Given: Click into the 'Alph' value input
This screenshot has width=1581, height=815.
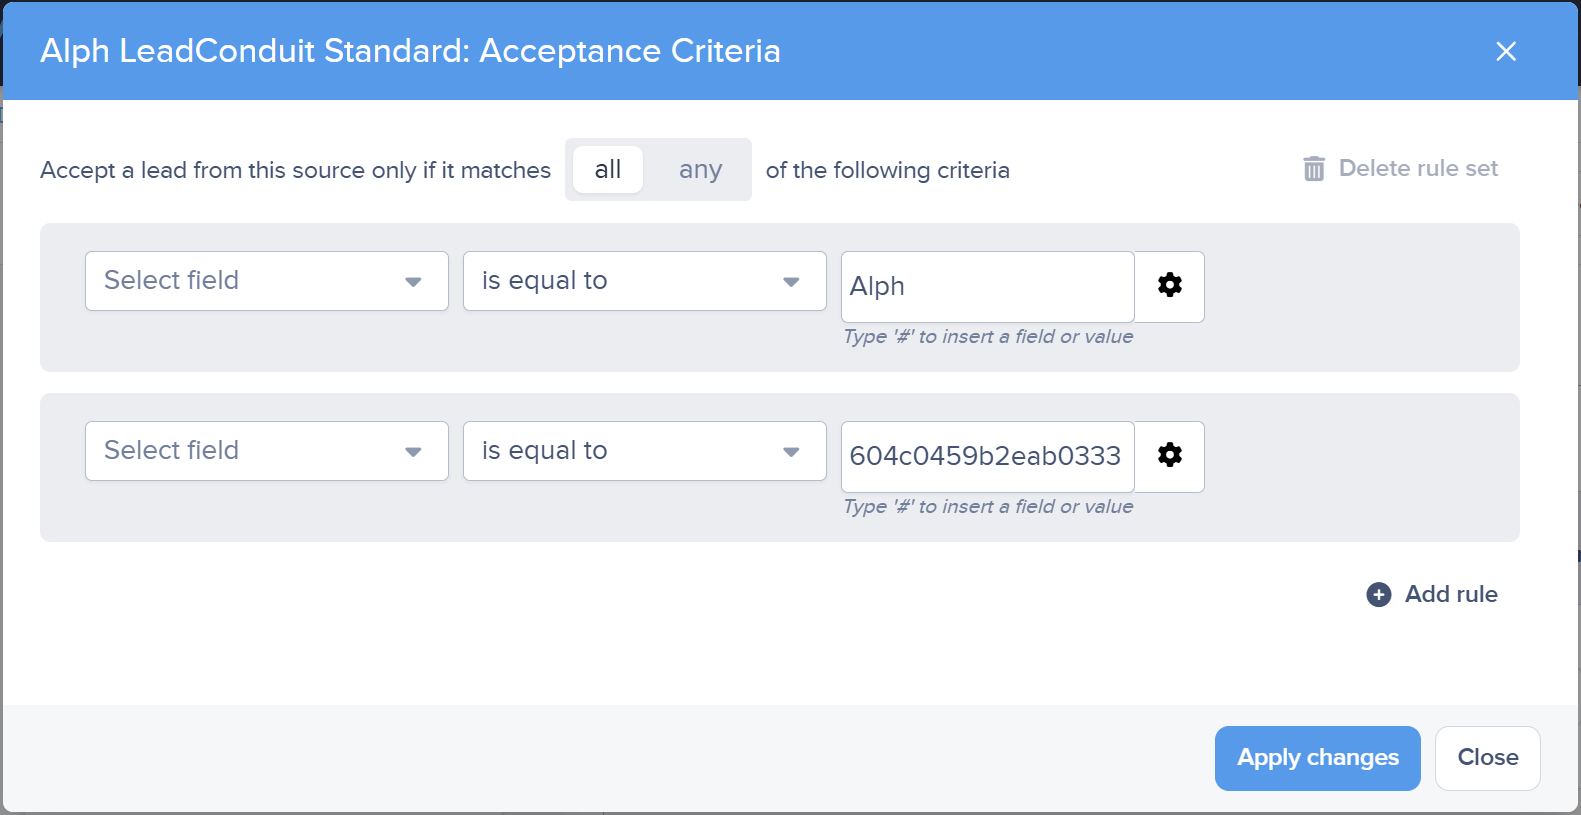Looking at the screenshot, I should pos(987,287).
